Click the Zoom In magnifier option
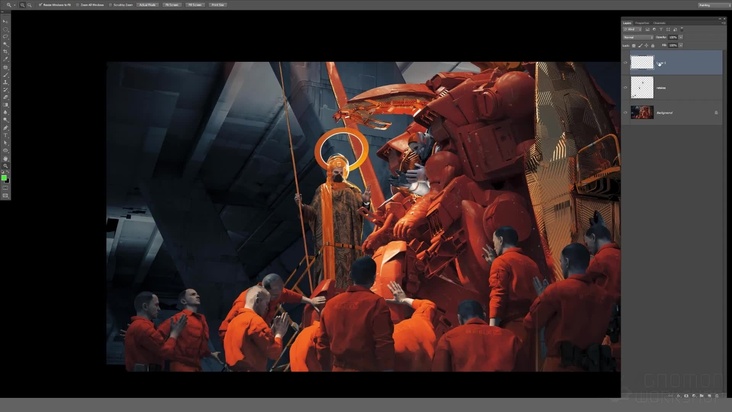Screen dimensions: 732x412 tap(22, 5)
